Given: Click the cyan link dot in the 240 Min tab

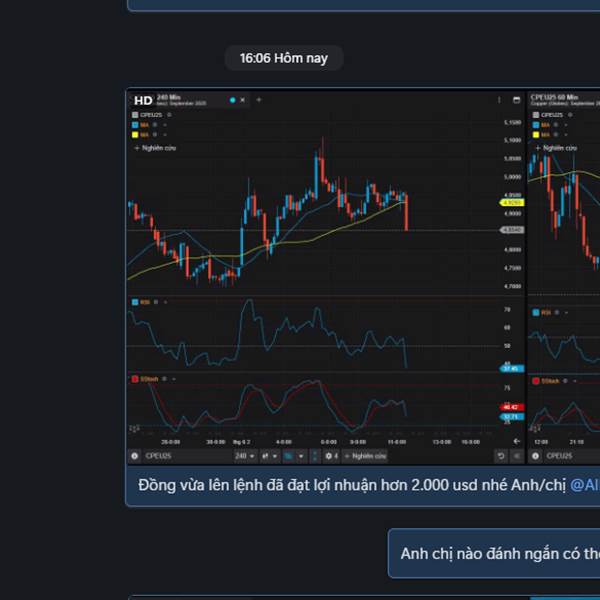Looking at the screenshot, I should [232, 100].
